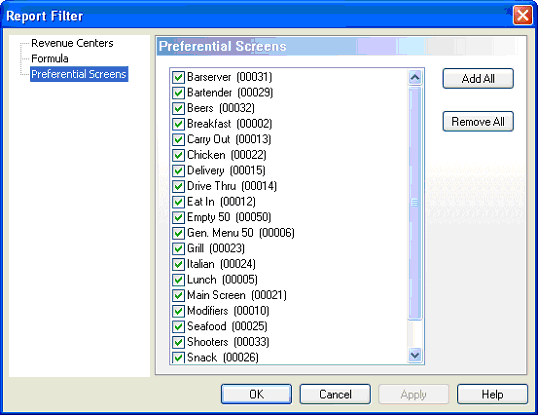Open Help for the Report Filter

click(x=492, y=394)
